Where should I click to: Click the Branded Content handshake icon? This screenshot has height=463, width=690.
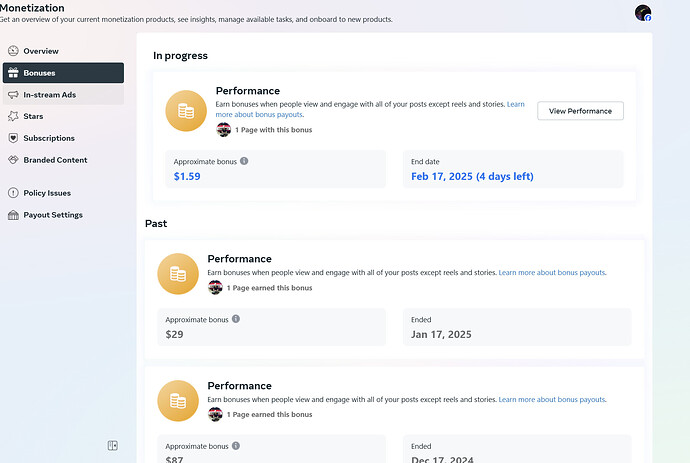click(13, 160)
